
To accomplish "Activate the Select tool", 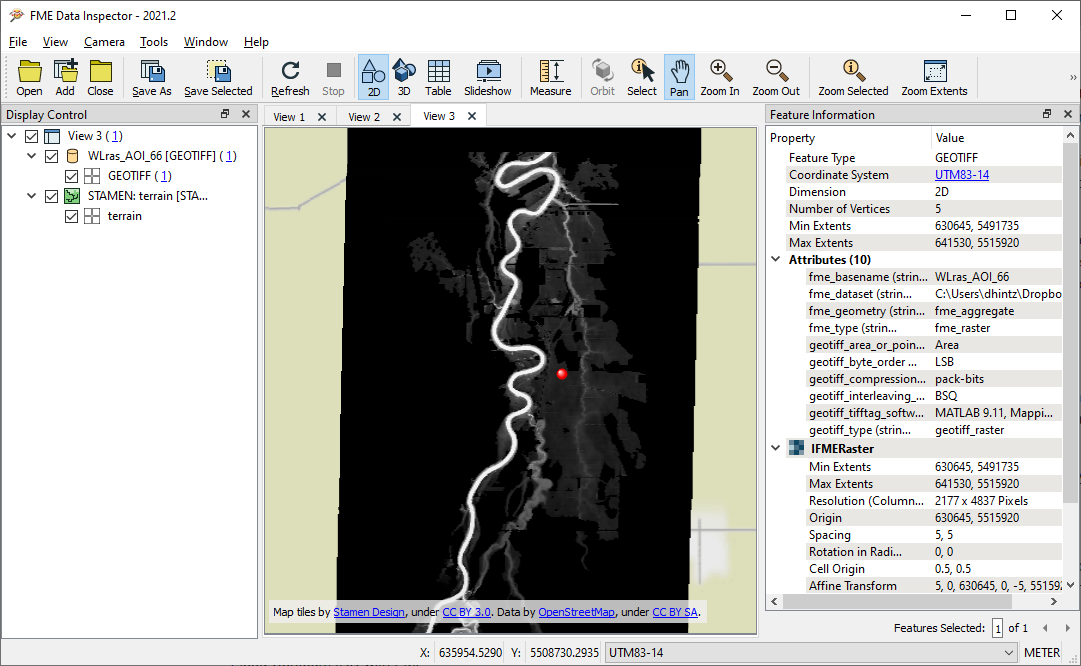I will point(642,77).
